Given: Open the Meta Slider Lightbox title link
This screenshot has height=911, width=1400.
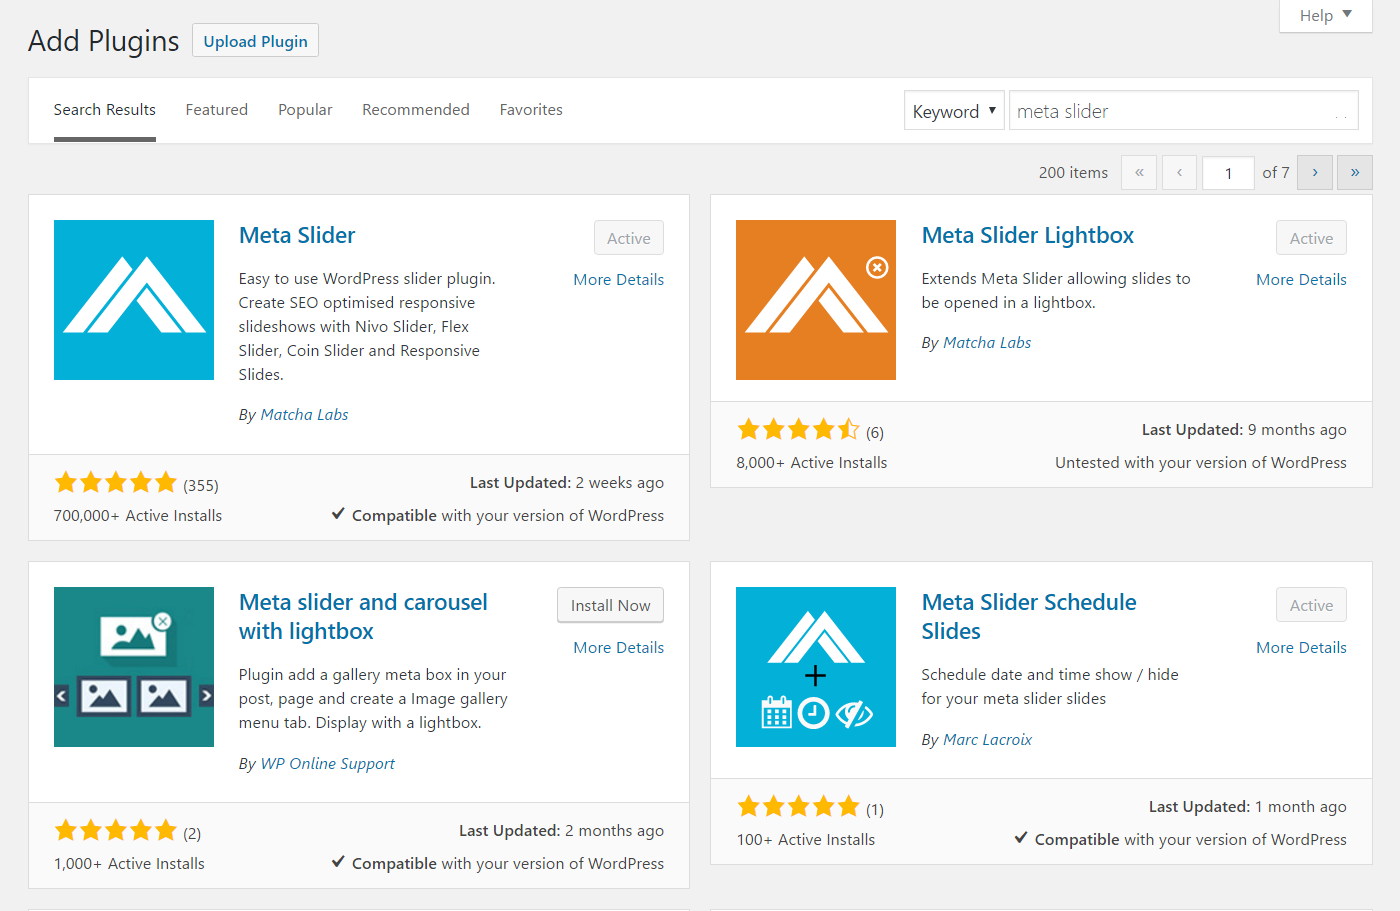Looking at the screenshot, I should pos(1028,236).
